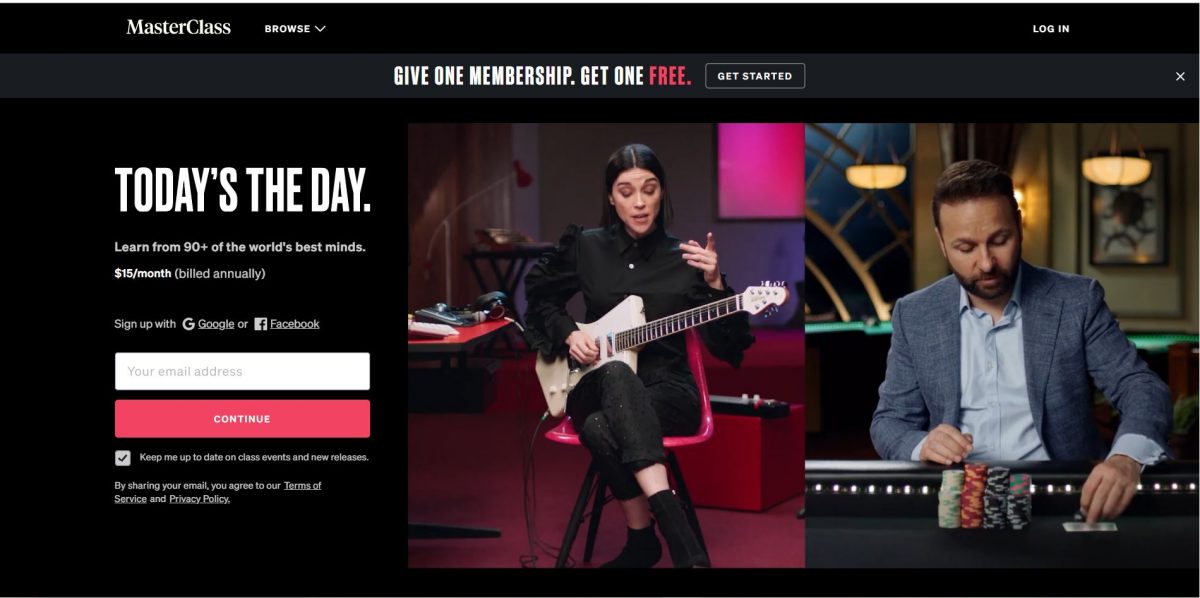
Task: Focus the Your email address field
Action: tap(242, 371)
